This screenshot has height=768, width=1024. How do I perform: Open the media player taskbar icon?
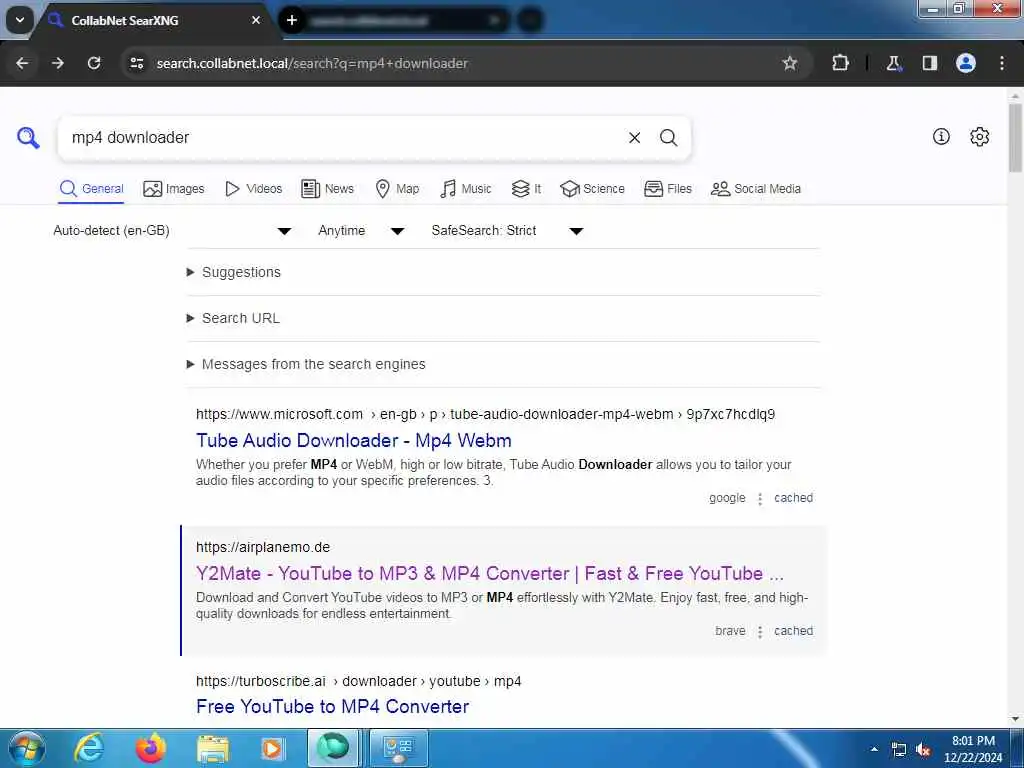click(x=272, y=748)
